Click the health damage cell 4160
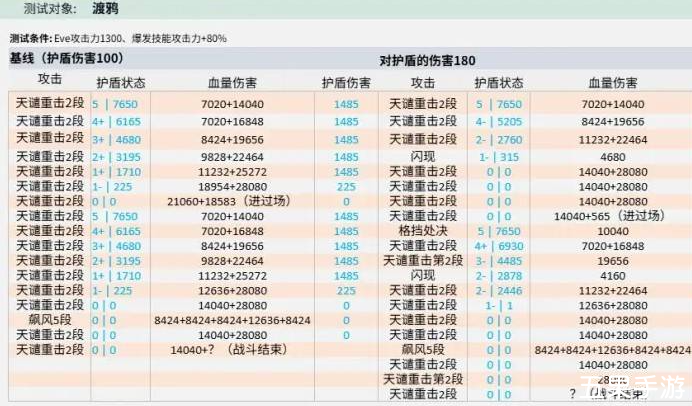692x406 pixels. pyautogui.click(x=613, y=276)
